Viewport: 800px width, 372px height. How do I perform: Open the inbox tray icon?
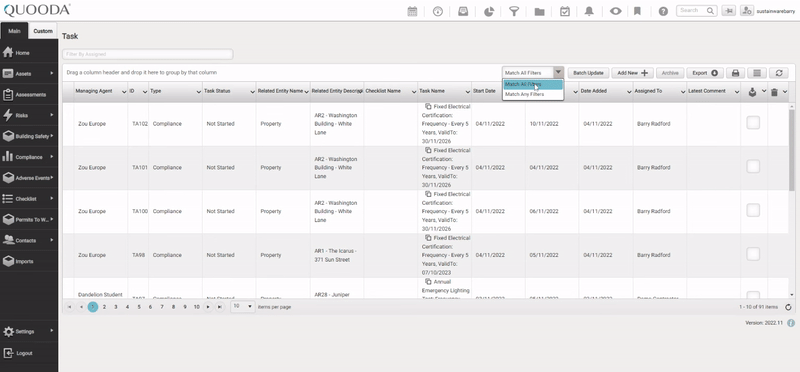(x=463, y=11)
